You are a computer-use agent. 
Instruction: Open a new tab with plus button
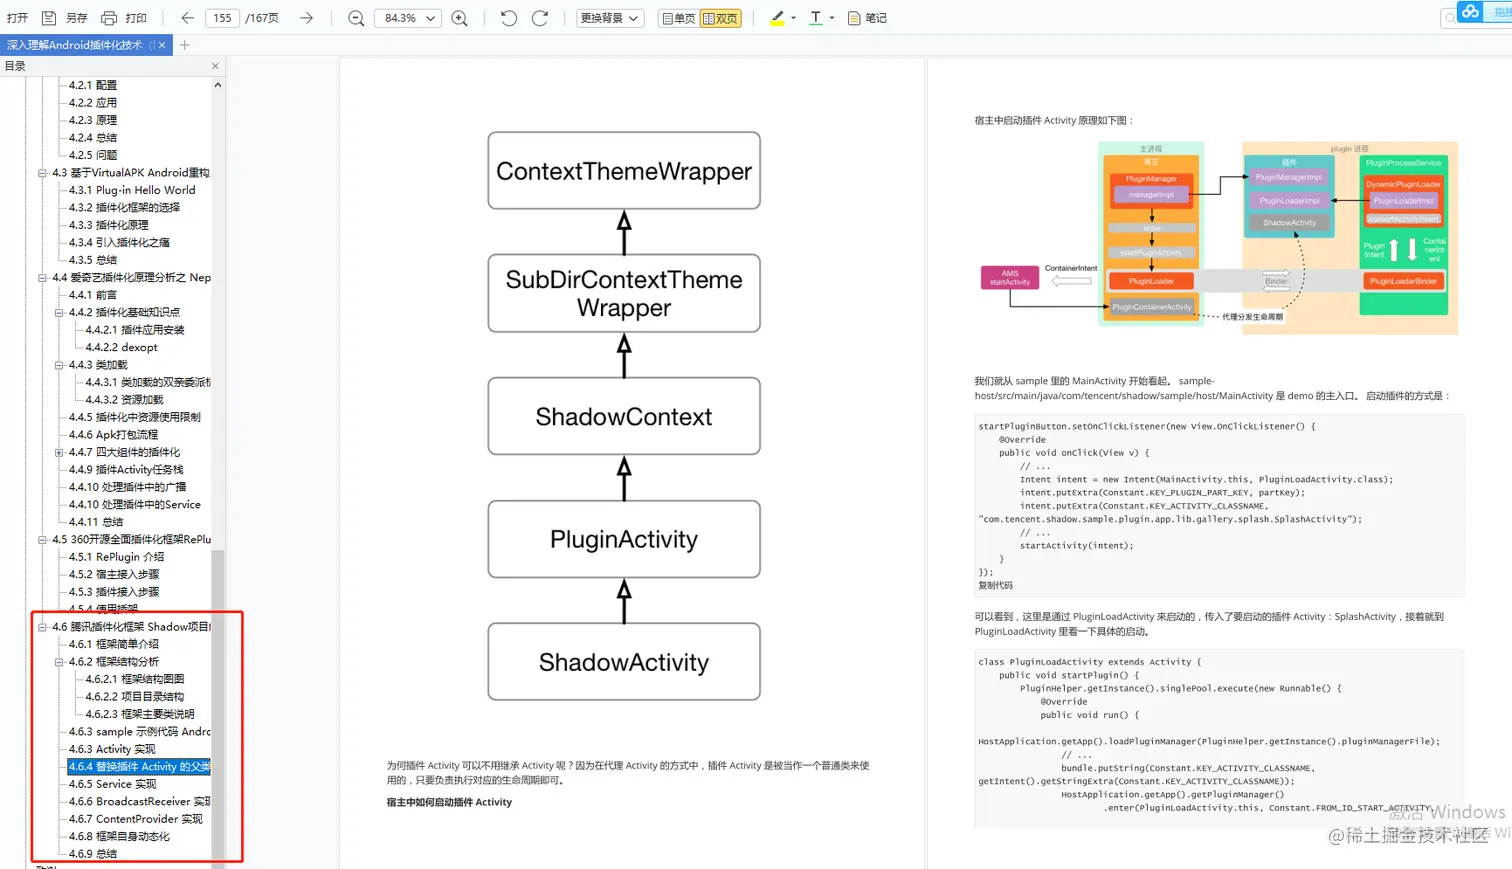click(185, 45)
